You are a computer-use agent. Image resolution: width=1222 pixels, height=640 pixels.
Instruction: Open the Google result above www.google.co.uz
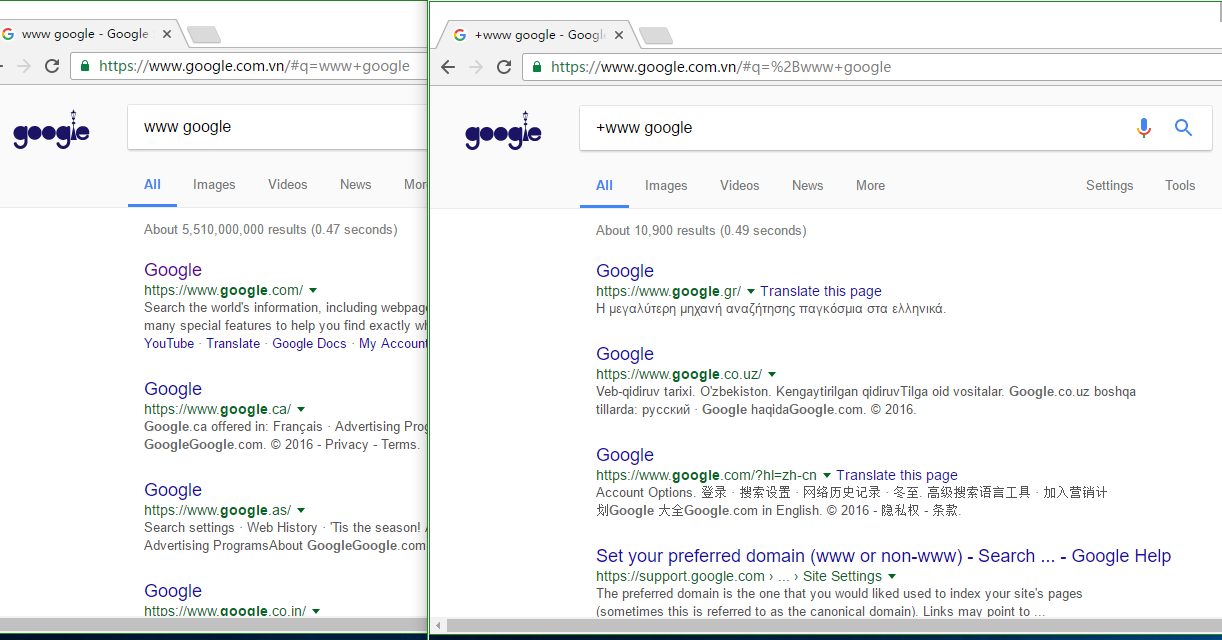(625, 354)
